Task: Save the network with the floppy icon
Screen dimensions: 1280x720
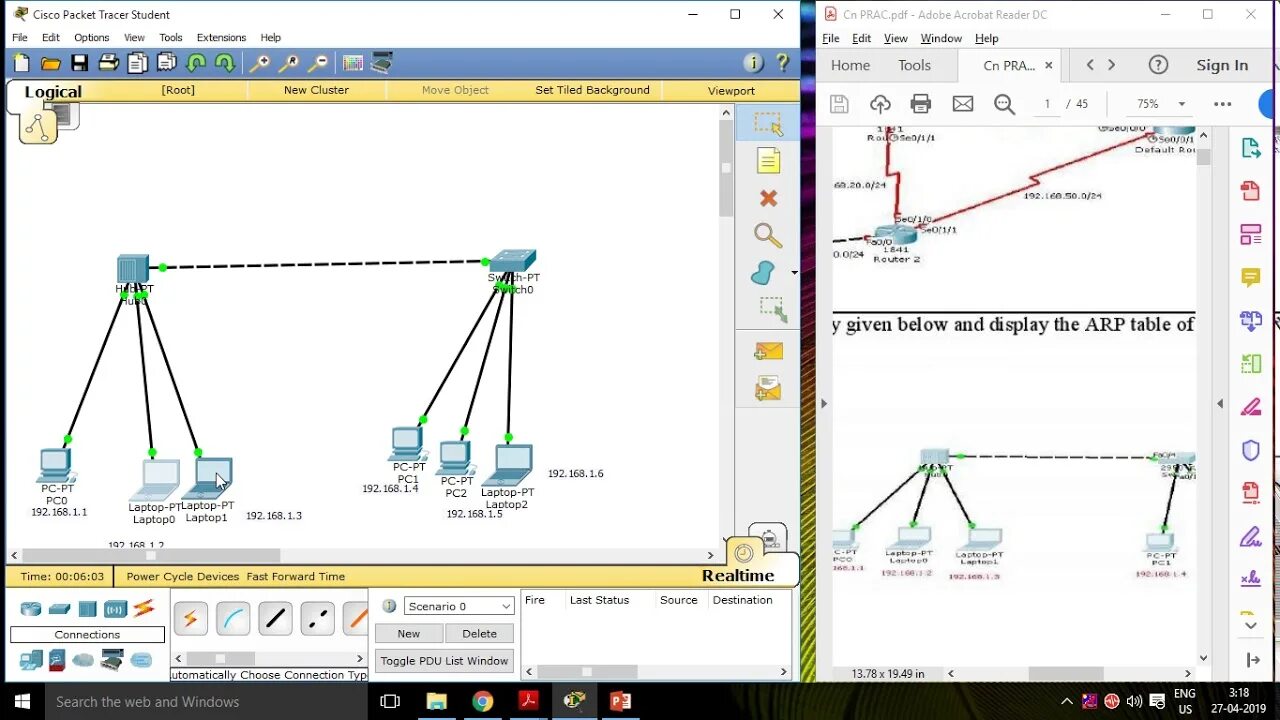Action: (x=79, y=63)
